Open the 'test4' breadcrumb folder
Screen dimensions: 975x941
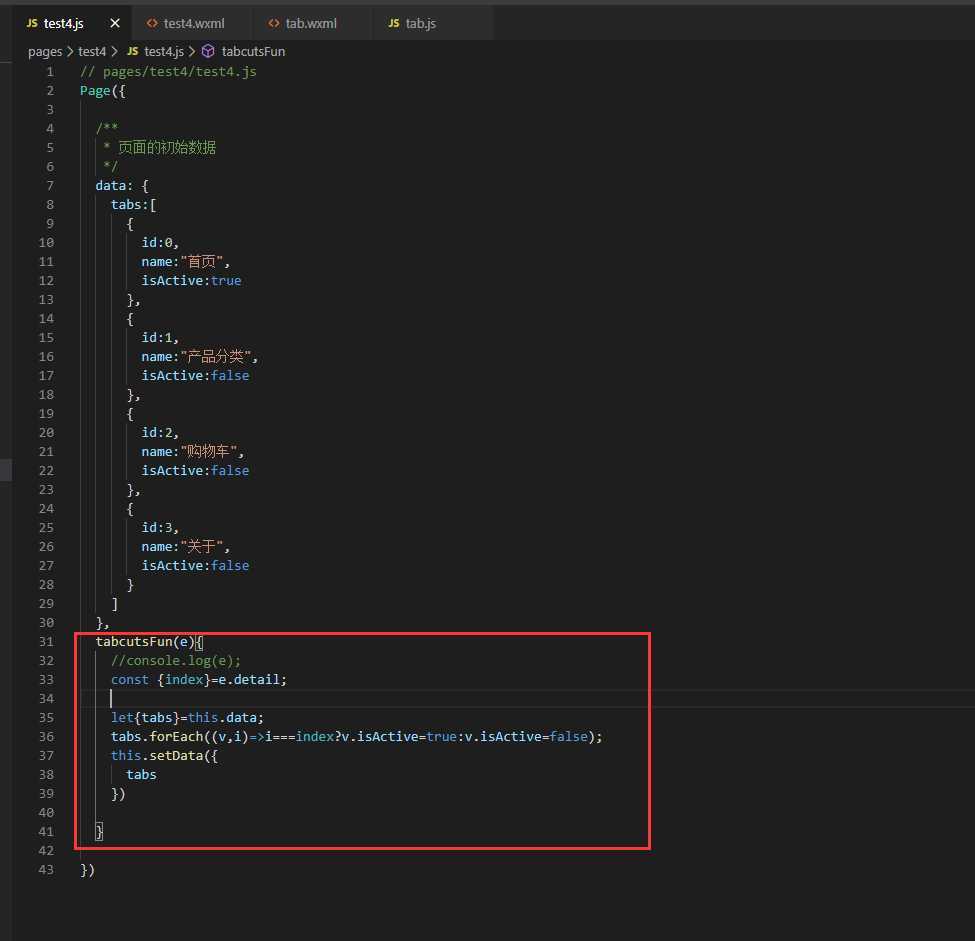coord(92,51)
